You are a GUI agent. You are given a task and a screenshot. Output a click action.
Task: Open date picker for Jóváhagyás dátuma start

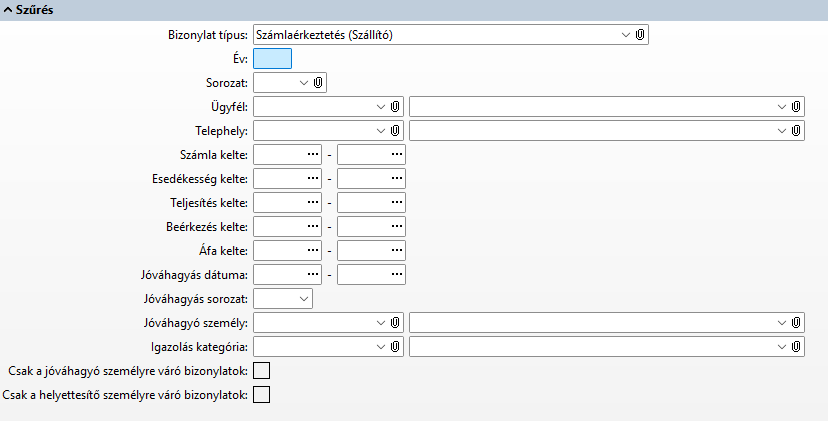click(313, 274)
